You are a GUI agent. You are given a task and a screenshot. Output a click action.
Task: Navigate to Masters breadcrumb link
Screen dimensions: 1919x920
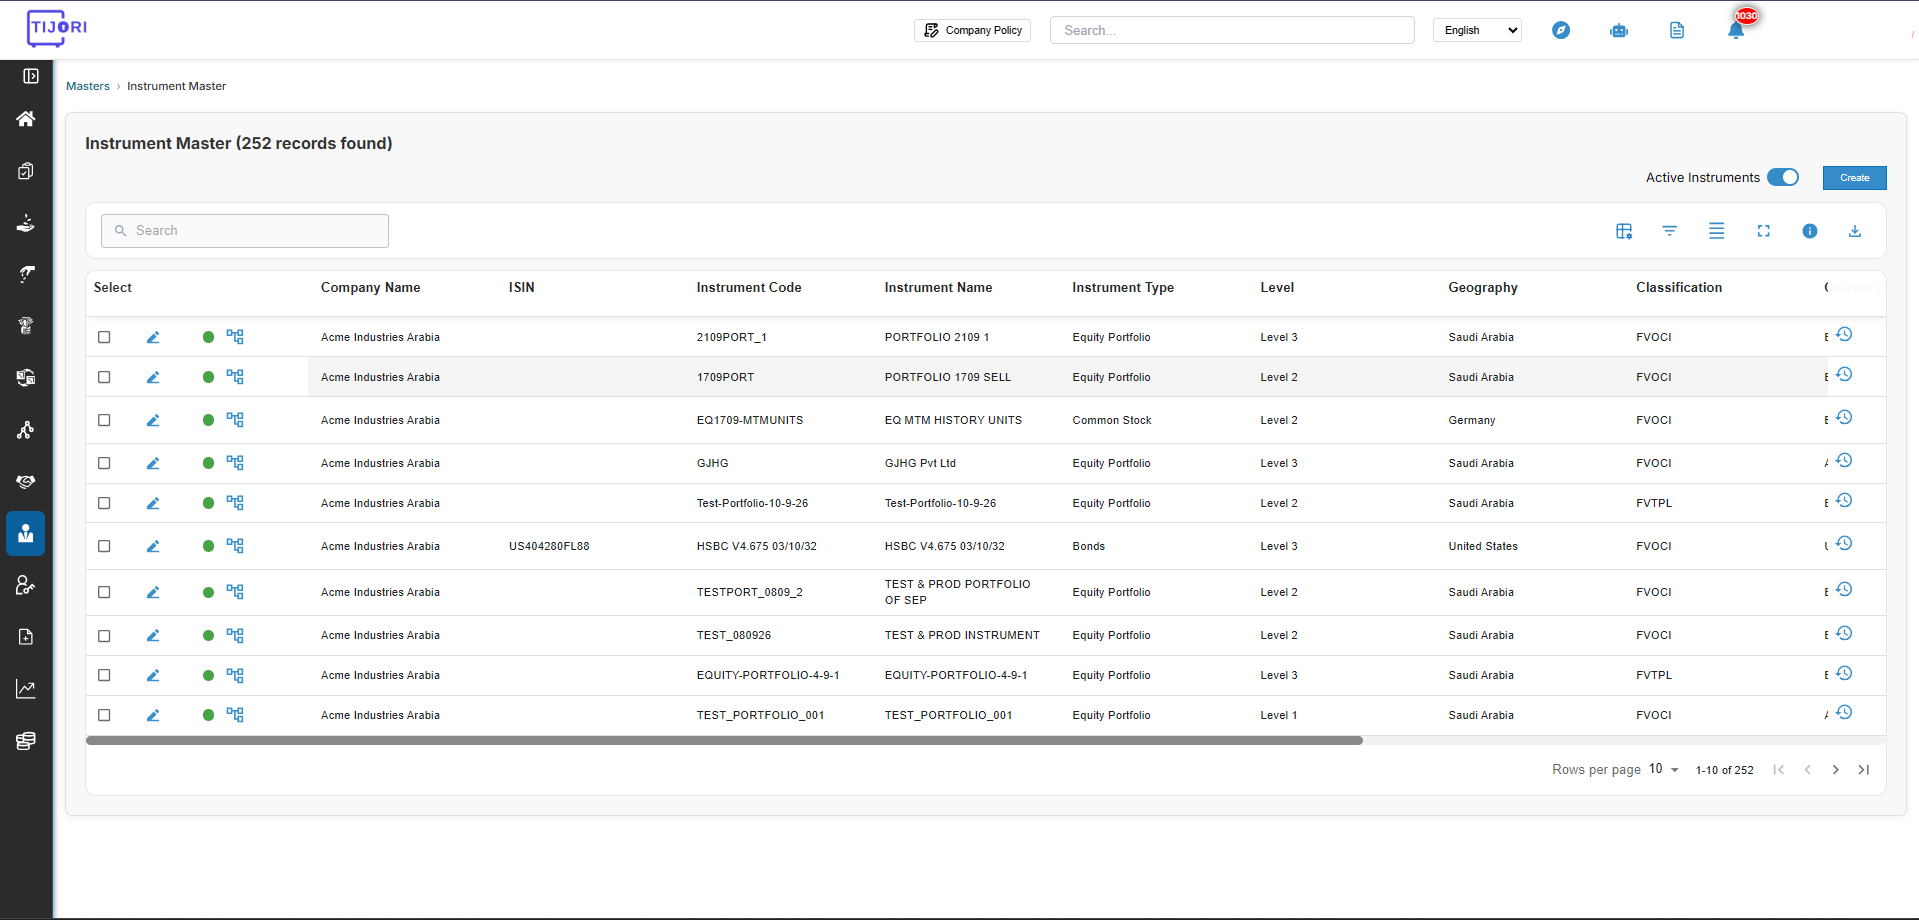88,86
